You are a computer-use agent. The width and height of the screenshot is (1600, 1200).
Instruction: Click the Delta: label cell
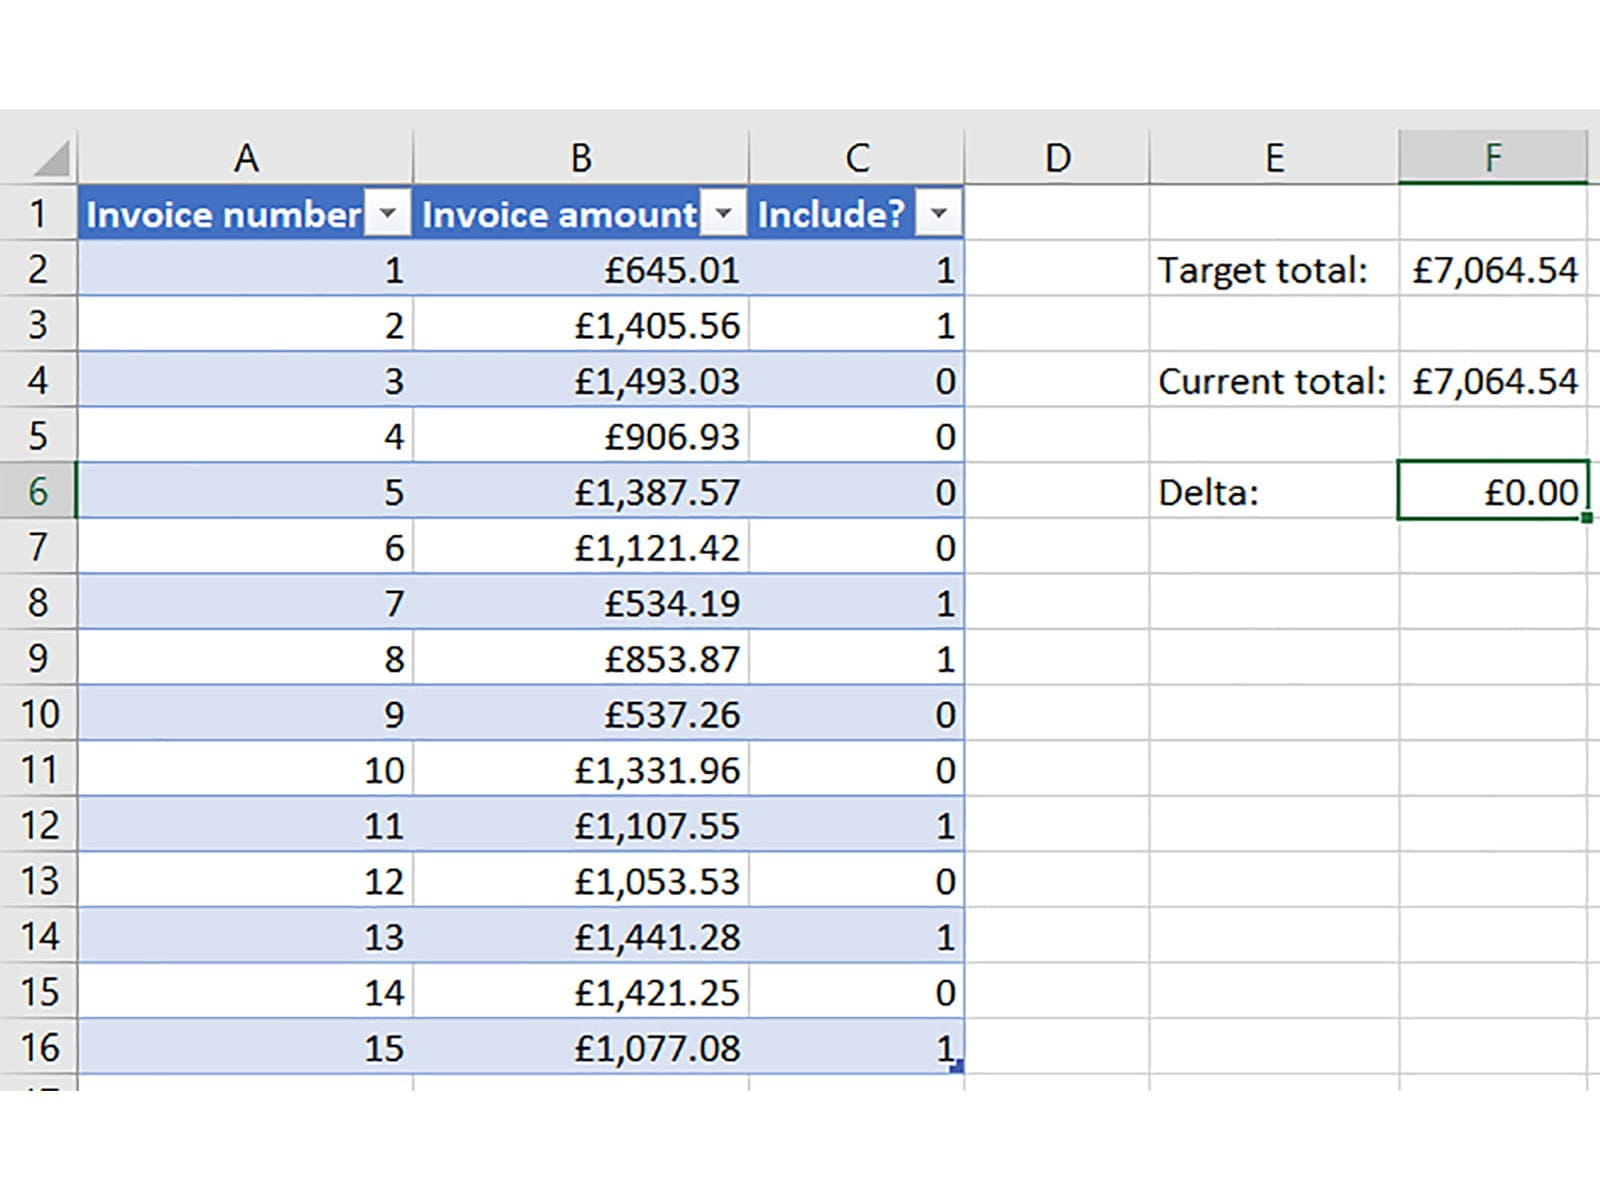pyautogui.click(x=1273, y=491)
